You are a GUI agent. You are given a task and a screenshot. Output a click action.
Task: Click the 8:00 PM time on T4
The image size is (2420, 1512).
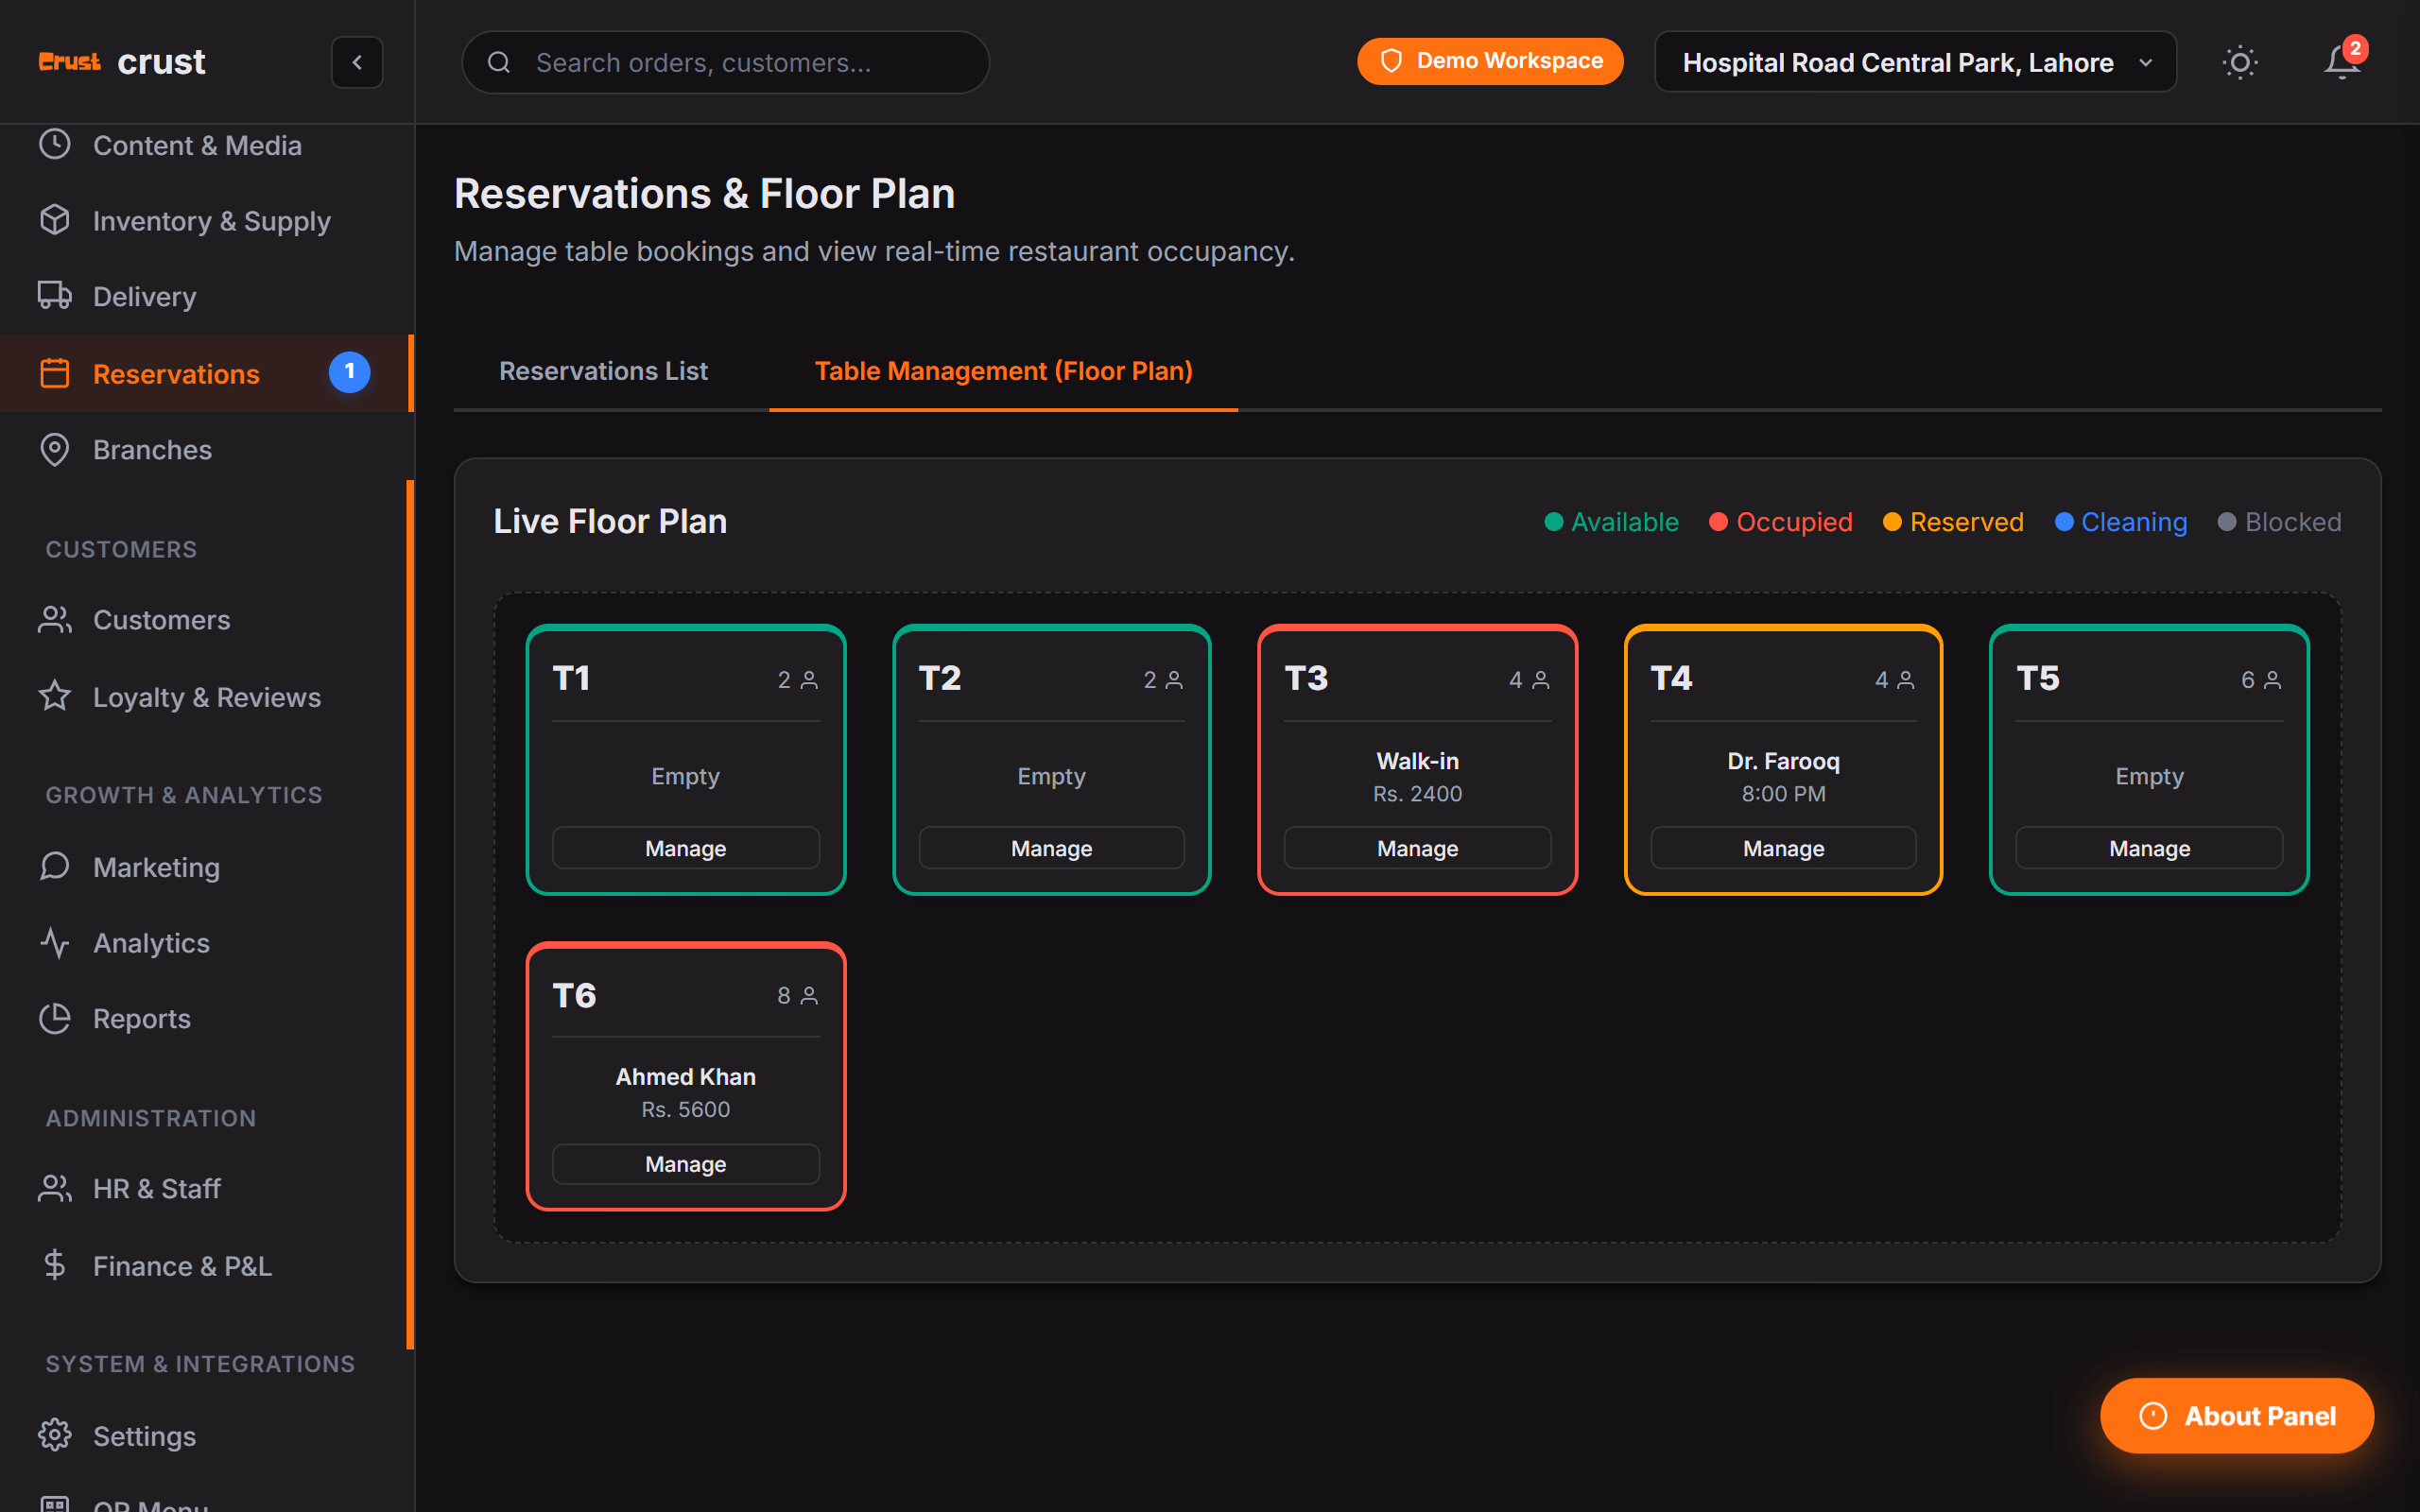tap(1784, 793)
